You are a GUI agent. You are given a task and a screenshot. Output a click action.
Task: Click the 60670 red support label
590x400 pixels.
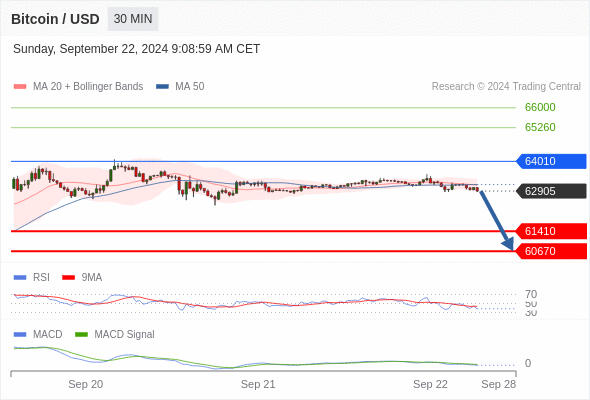[x=551, y=251]
